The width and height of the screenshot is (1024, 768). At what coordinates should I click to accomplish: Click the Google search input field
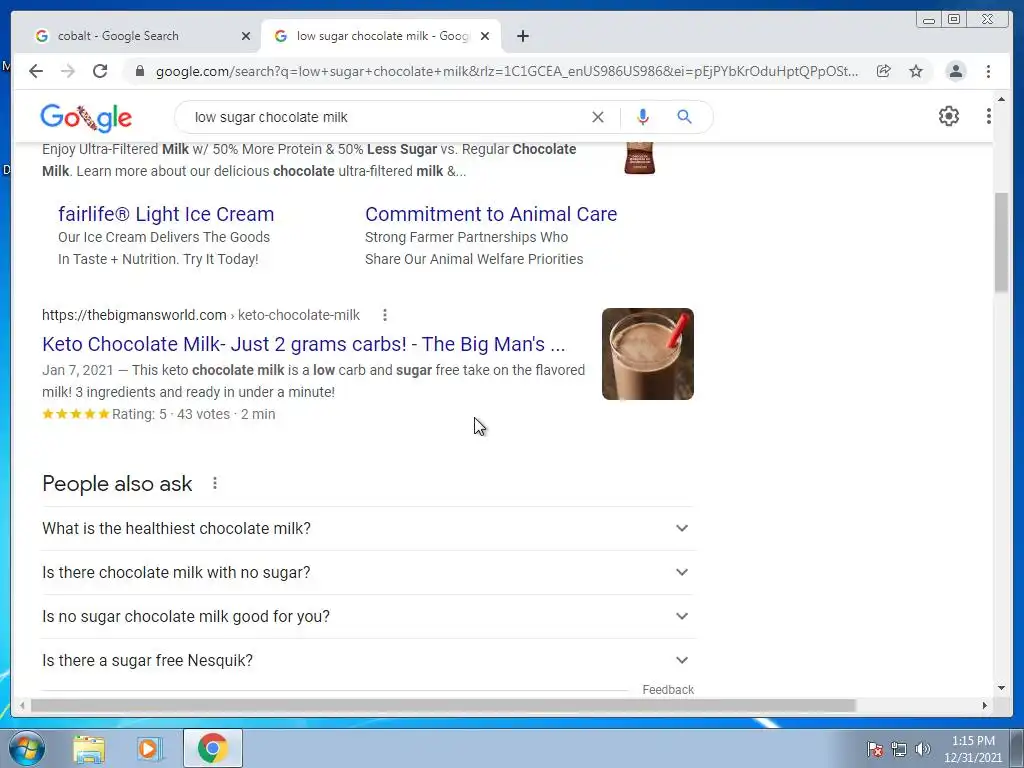tap(385, 117)
